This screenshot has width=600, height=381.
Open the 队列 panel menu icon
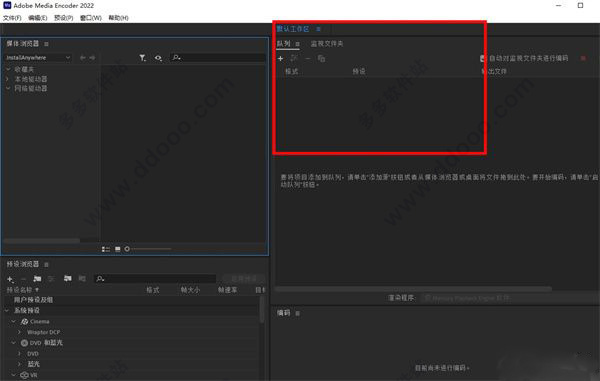(297, 44)
